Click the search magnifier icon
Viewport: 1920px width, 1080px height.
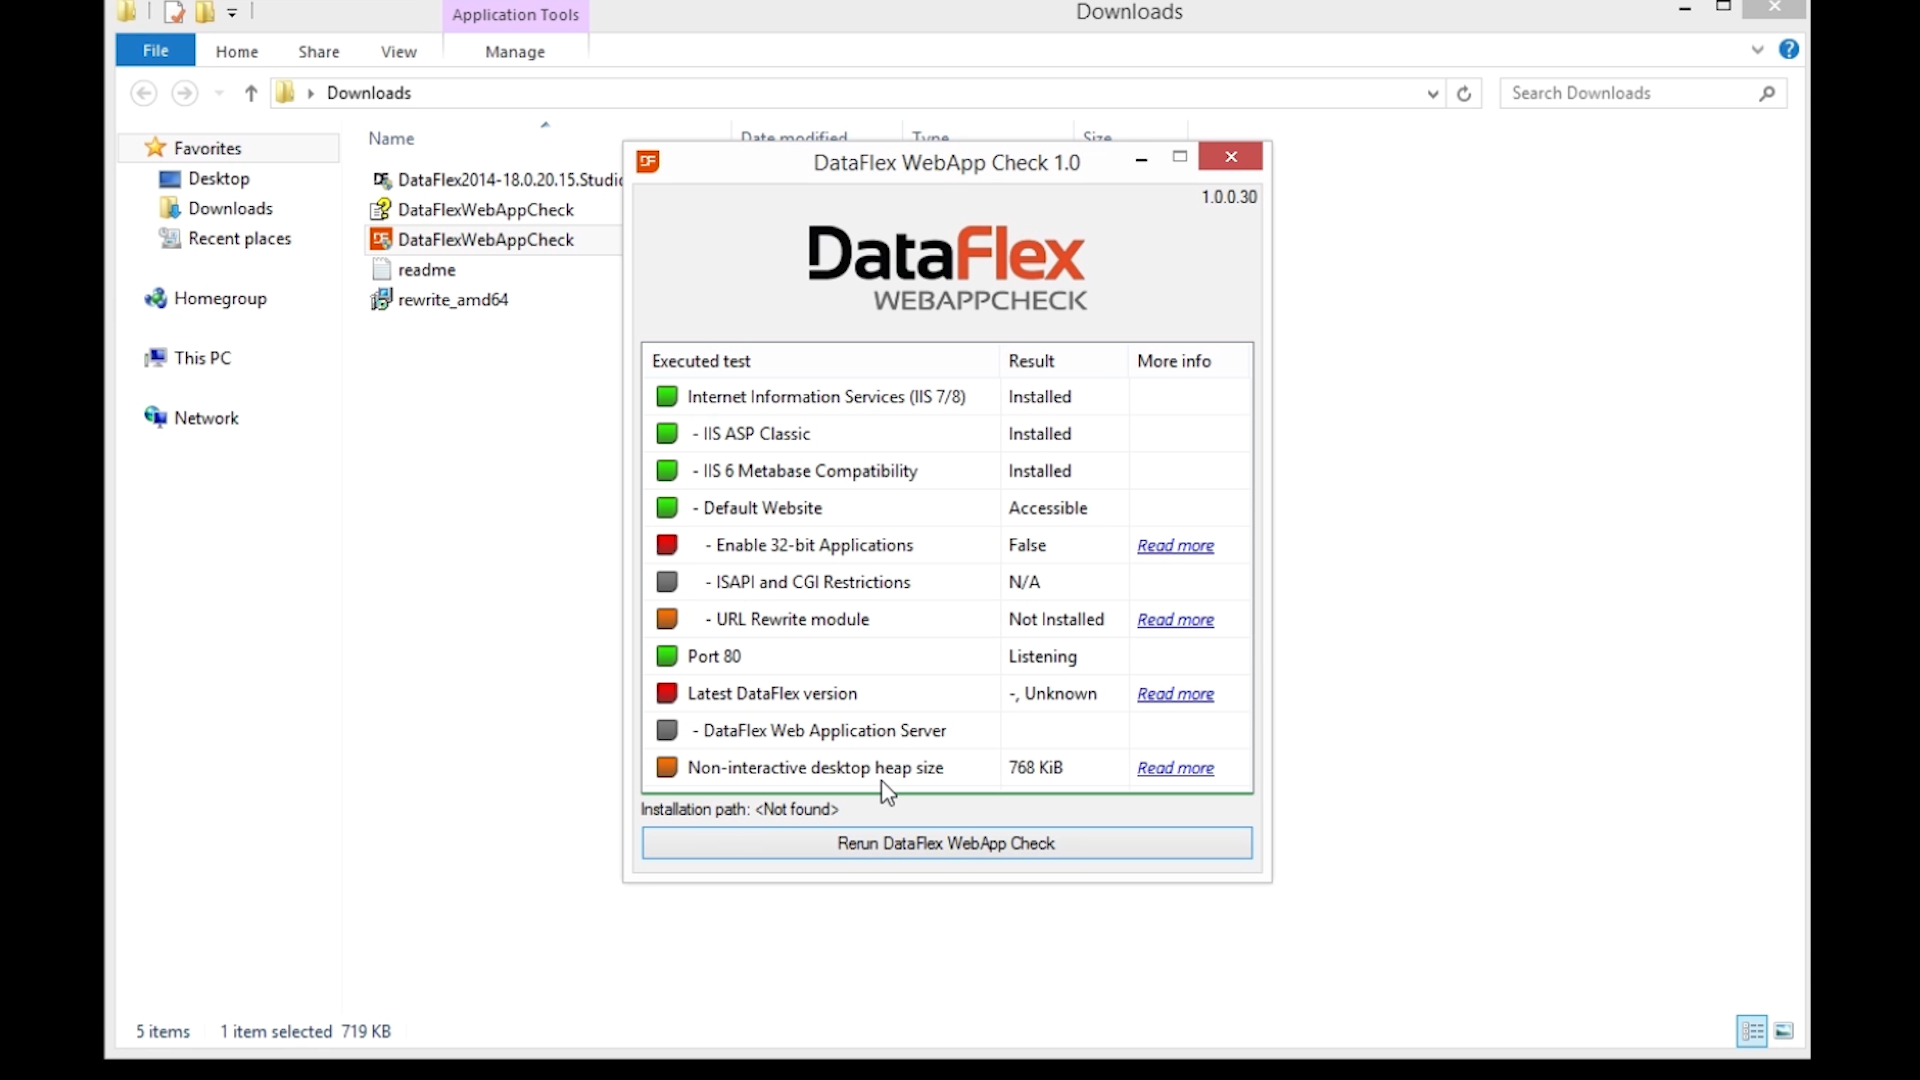1767,93
